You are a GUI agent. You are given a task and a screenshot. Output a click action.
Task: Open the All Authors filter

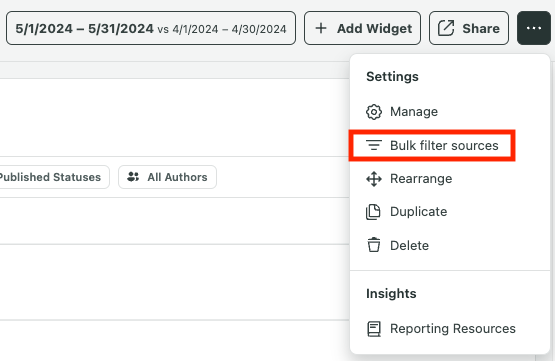(167, 177)
